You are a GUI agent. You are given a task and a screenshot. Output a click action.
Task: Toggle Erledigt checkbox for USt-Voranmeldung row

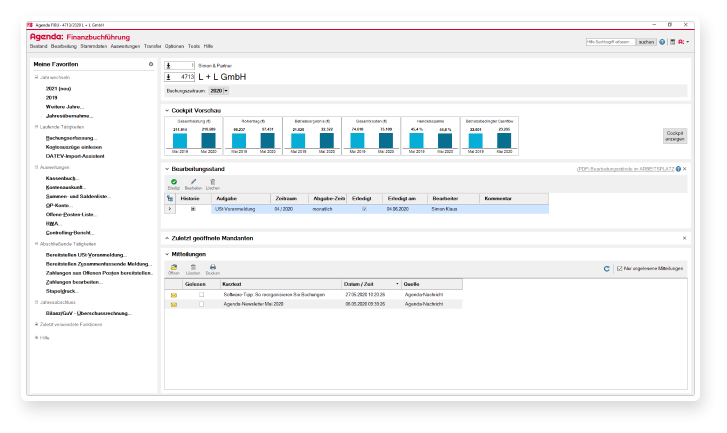[364, 209]
